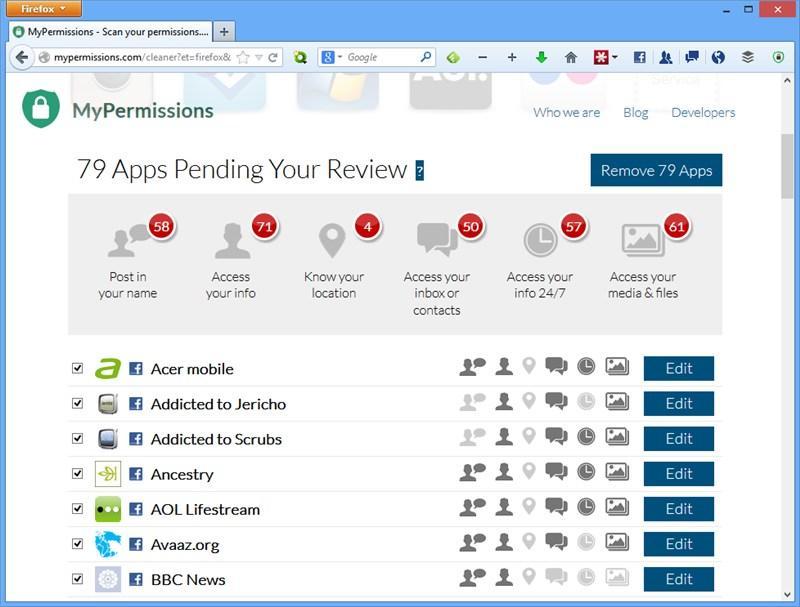
Task: Focus the address bar URL field
Action: (142, 58)
